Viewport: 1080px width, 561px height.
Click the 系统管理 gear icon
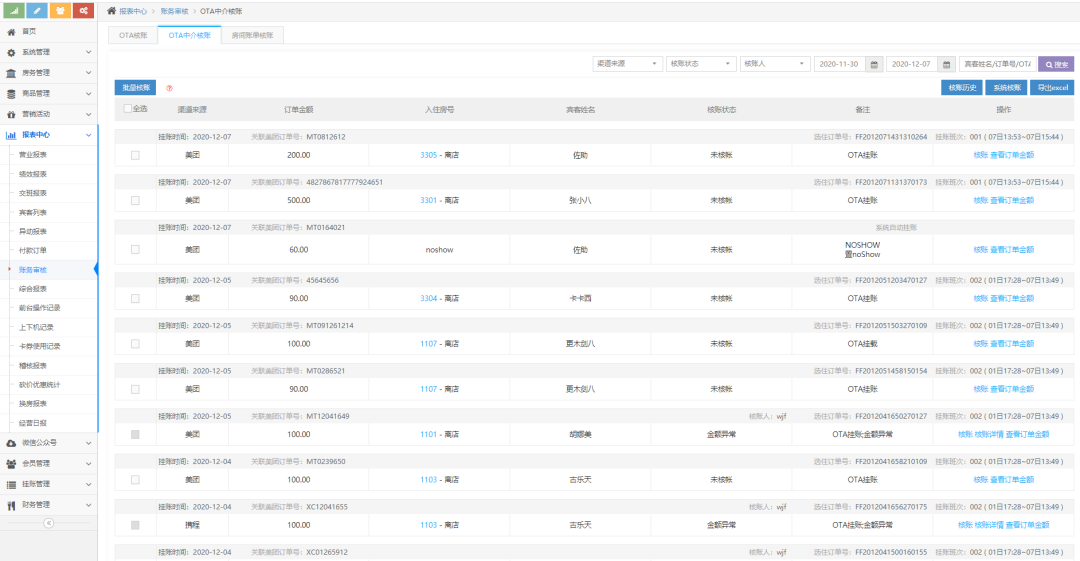11,52
